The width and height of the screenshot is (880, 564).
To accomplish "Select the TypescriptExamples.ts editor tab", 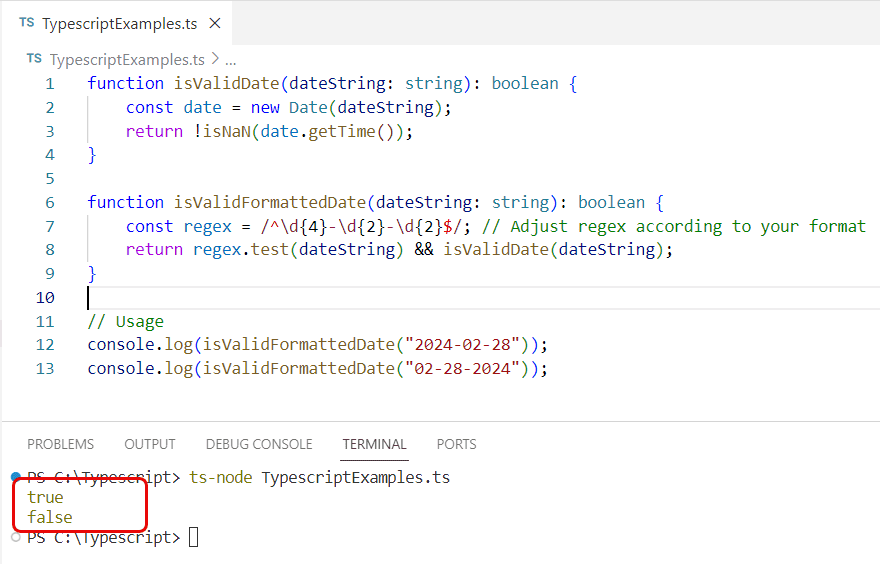I will [116, 24].
